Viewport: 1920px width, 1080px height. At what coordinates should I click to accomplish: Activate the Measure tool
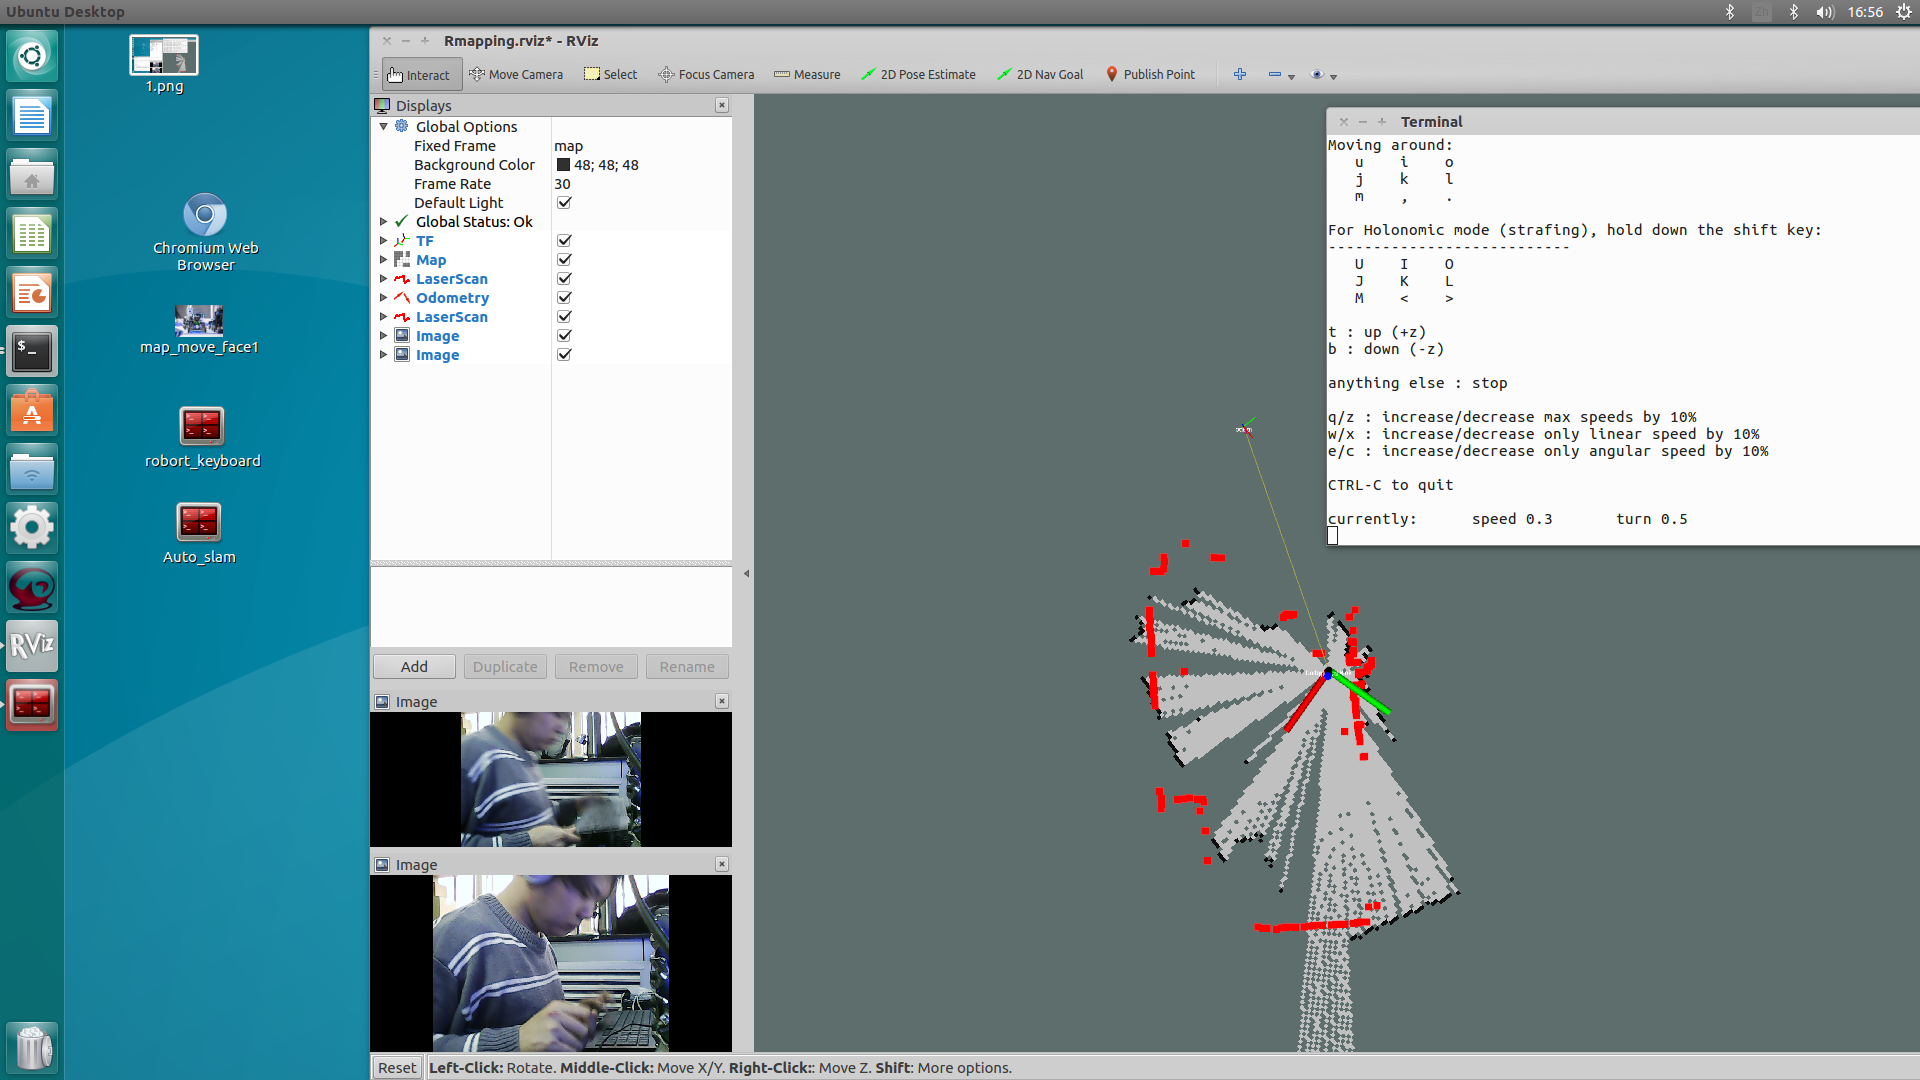tap(807, 75)
